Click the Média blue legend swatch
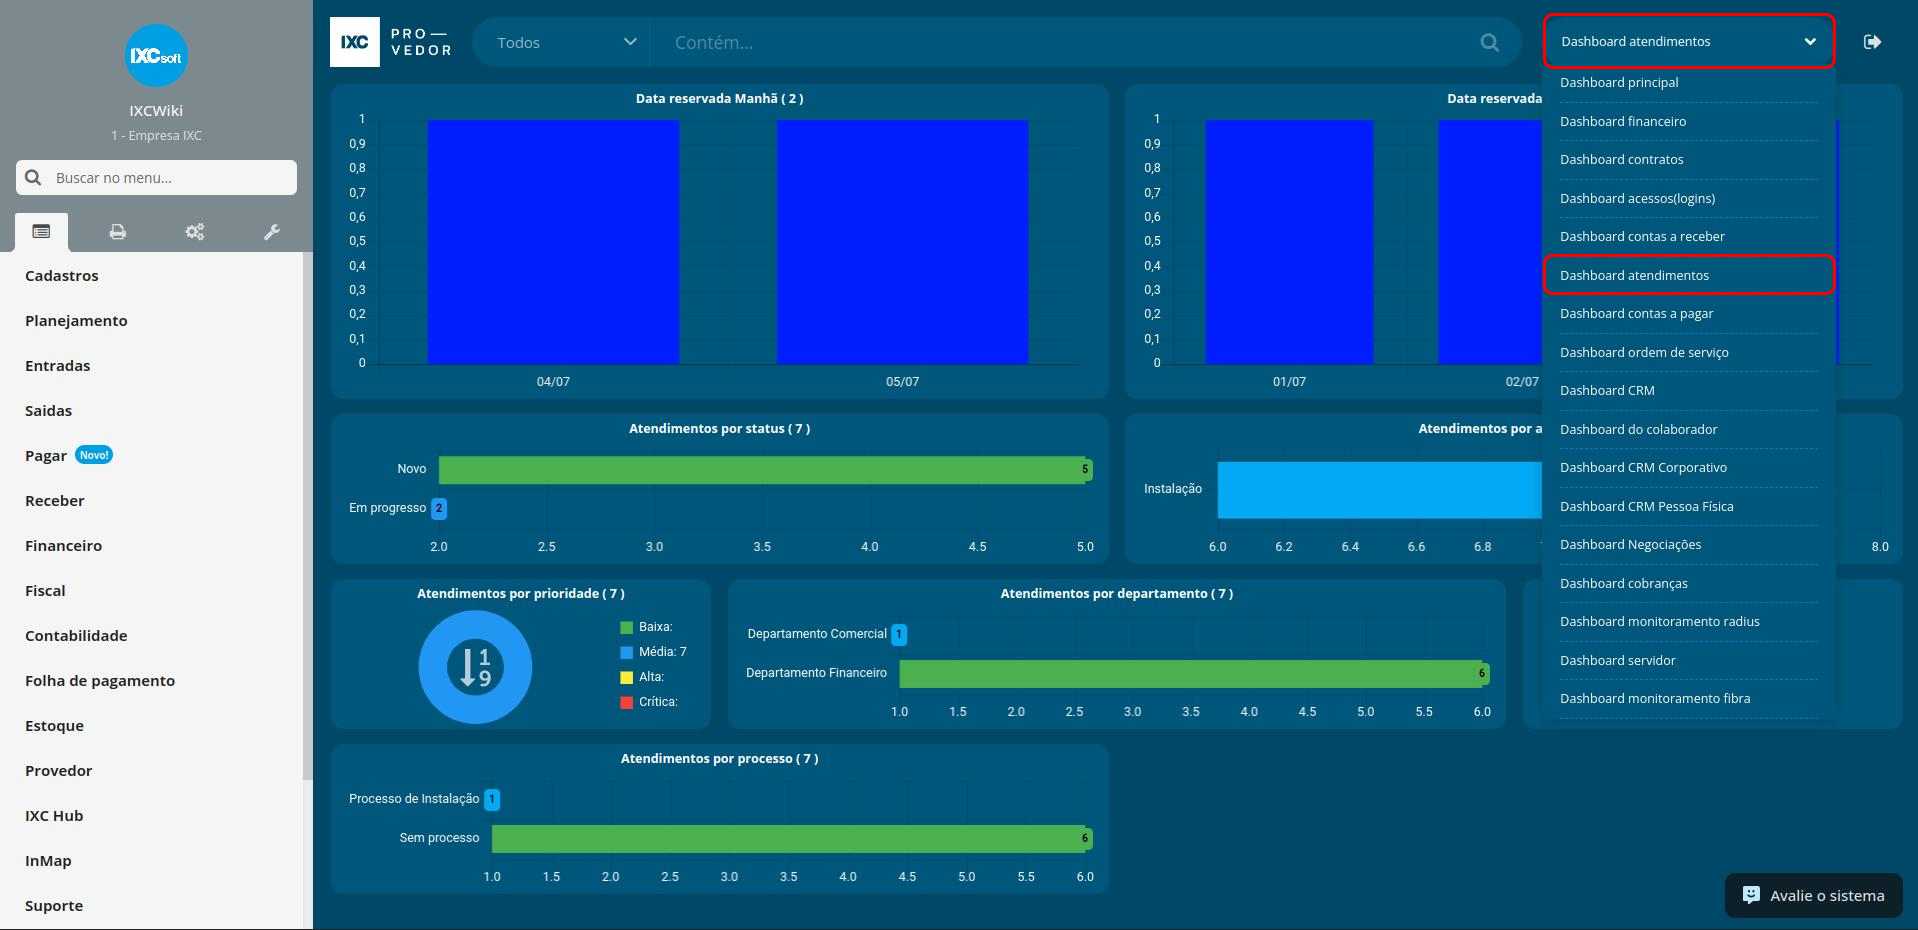Screen dimensions: 1918x930 [627, 652]
